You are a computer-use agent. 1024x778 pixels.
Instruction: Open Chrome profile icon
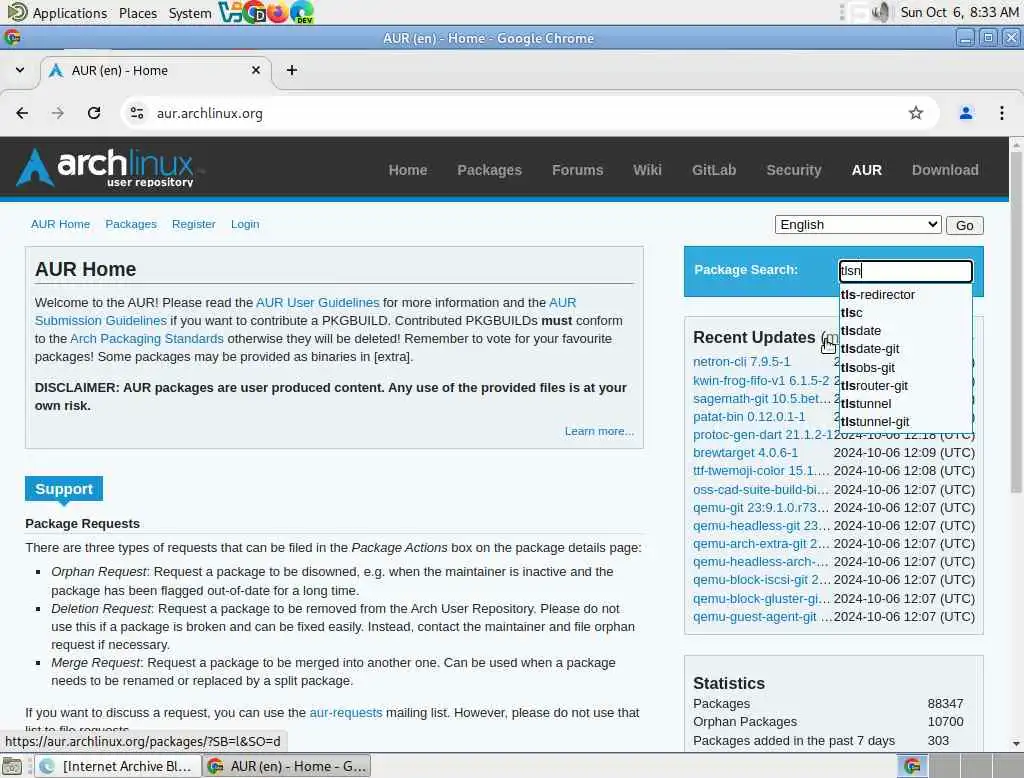click(x=965, y=113)
